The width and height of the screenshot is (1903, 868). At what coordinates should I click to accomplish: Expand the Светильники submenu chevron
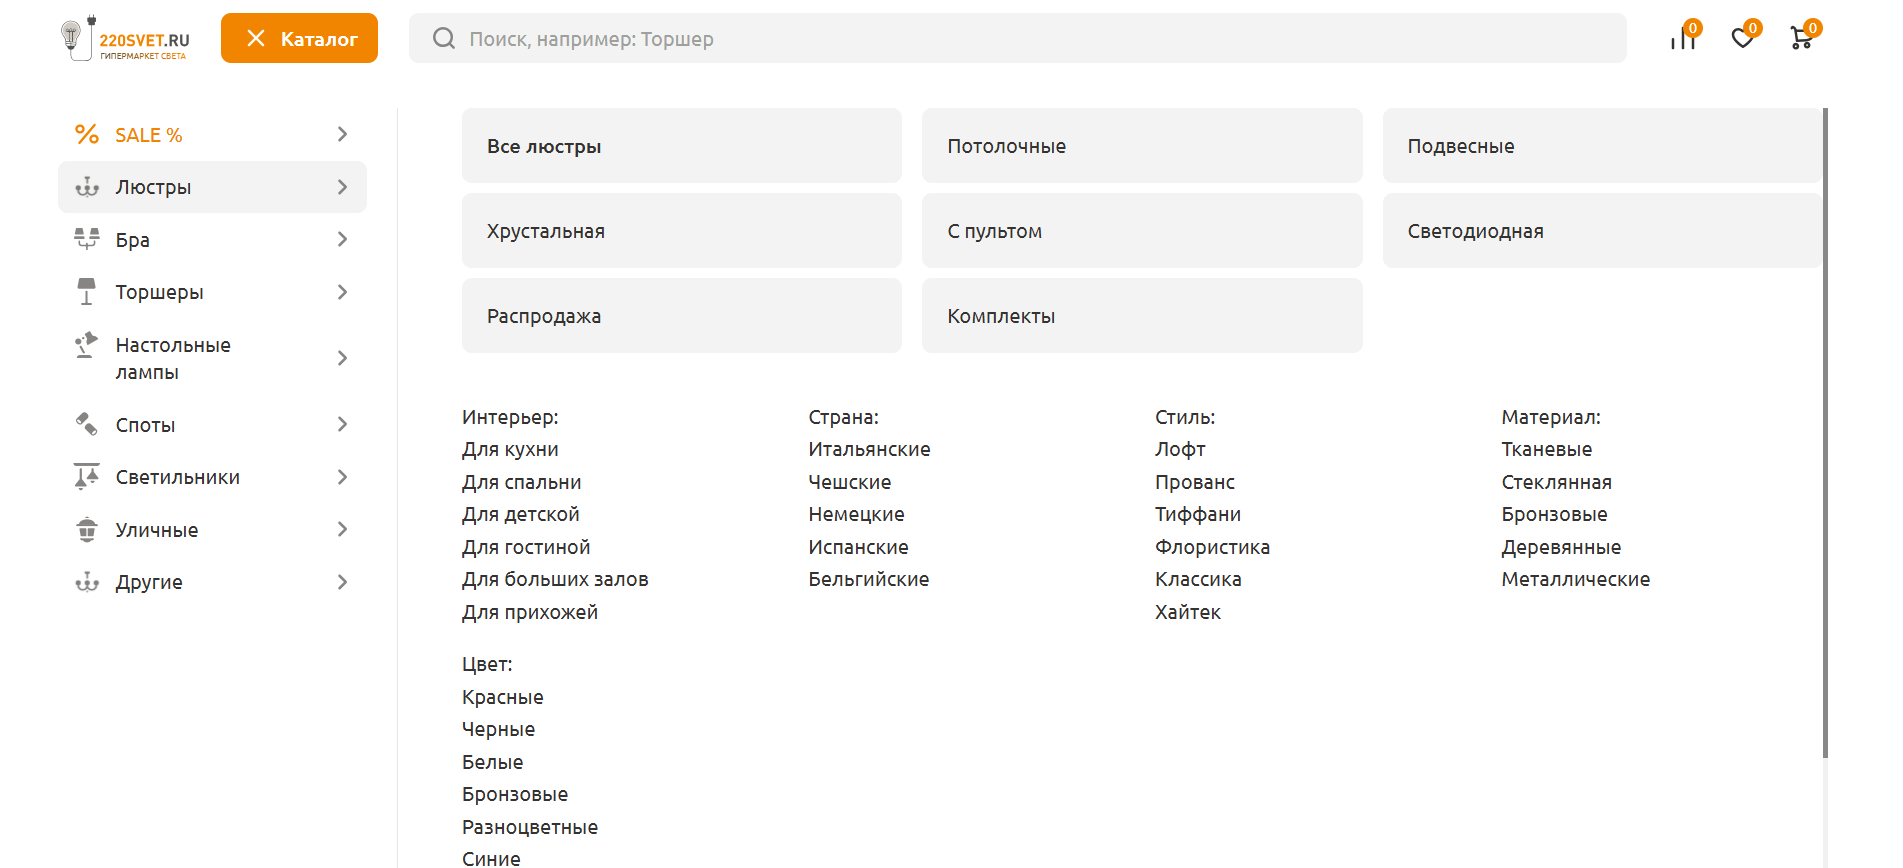pos(342,477)
